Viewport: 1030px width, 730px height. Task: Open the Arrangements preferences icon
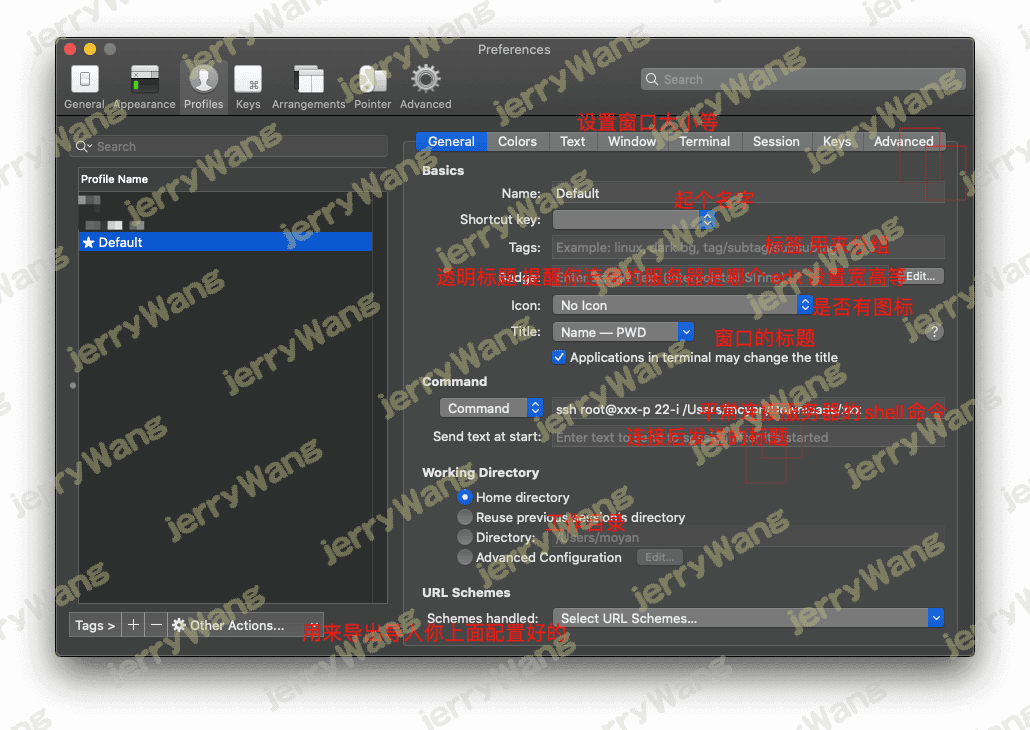point(308,86)
